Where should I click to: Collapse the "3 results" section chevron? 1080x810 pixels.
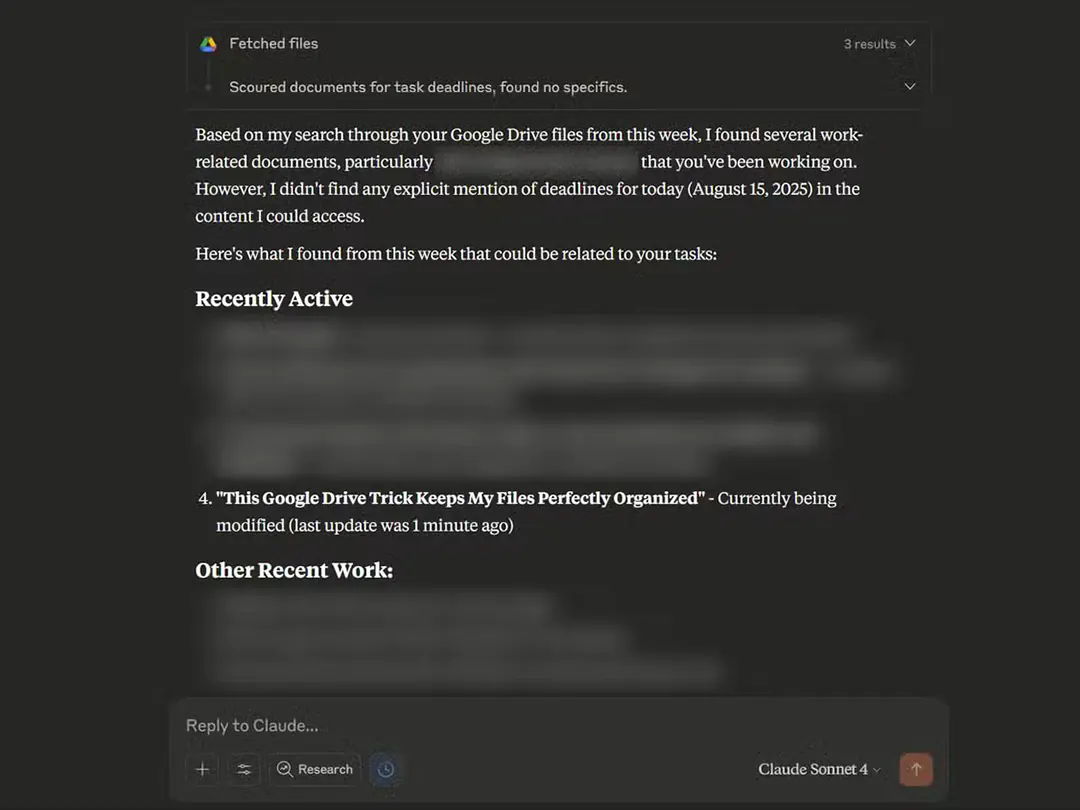click(909, 43)
